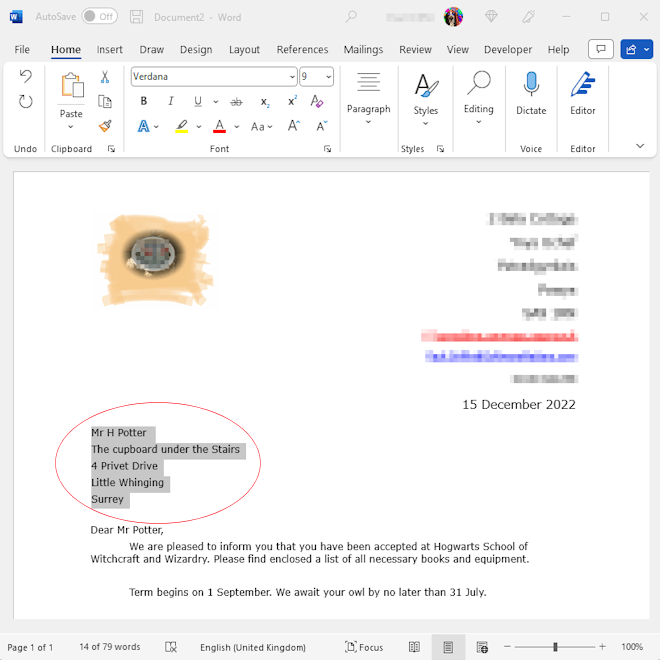This screenshot has height=660, width=660.
Task: Toggle Italic formatting
Action: pos(171,101)
